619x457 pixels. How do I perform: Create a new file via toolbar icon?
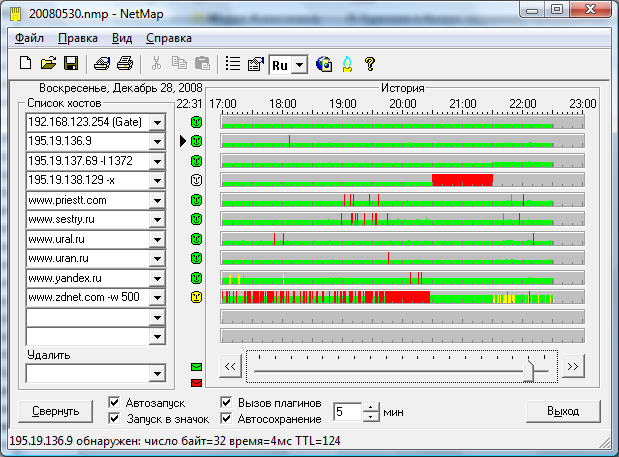click(x=26, y=63)
